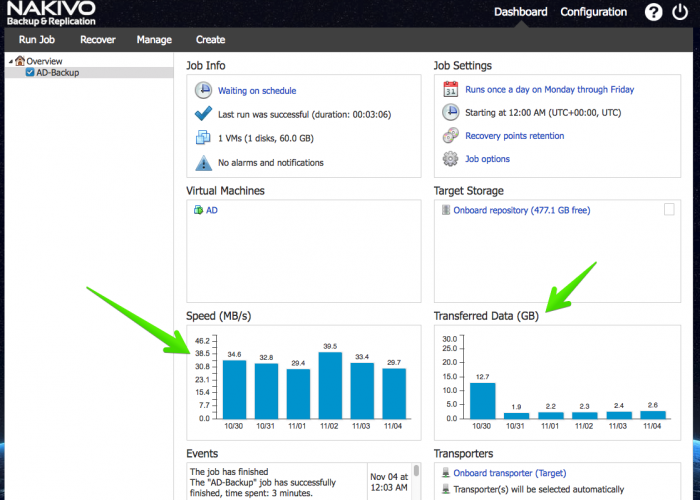Open Onboard repository (477.1 GB free) link

click(x=521, y=210)
